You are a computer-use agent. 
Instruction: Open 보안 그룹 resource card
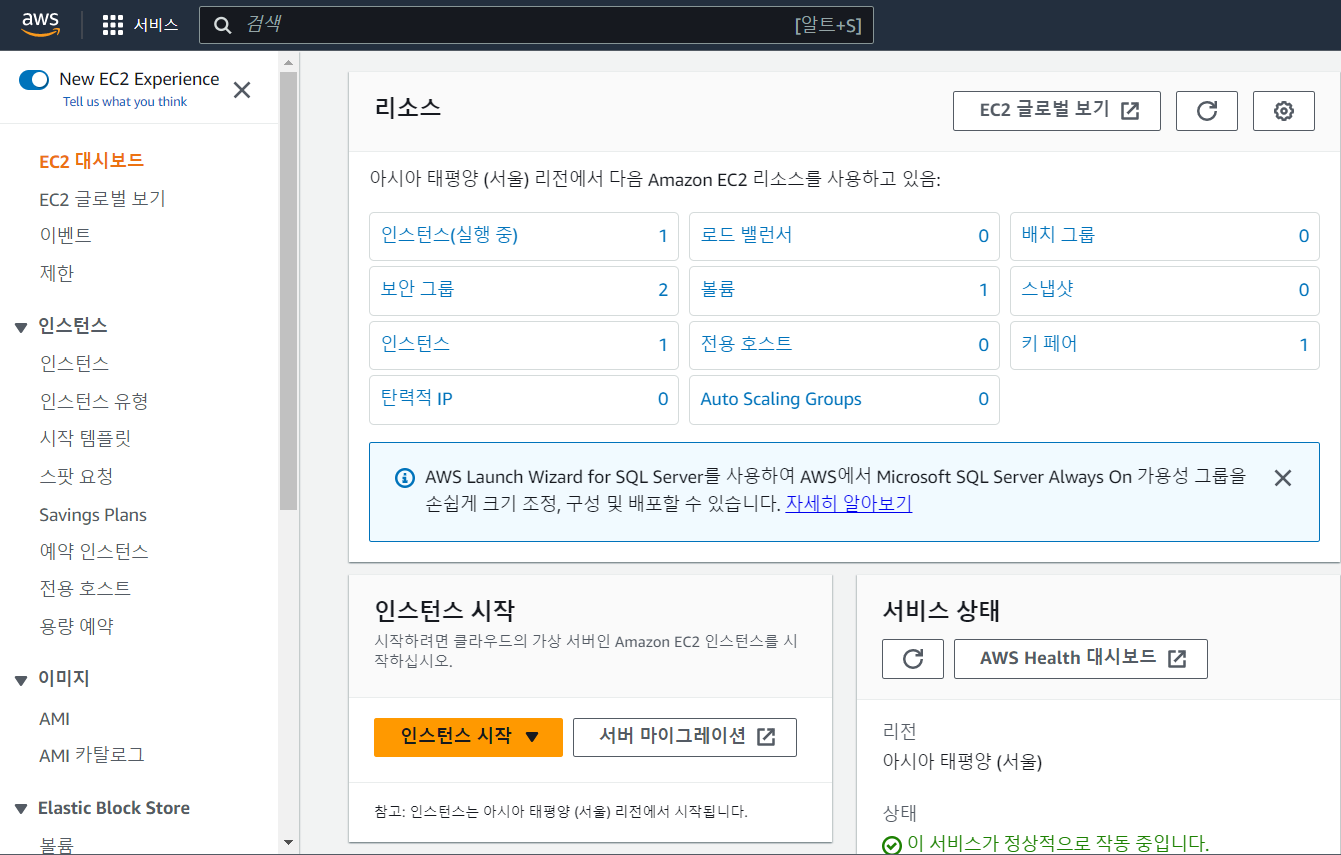[x=524, y=290]
